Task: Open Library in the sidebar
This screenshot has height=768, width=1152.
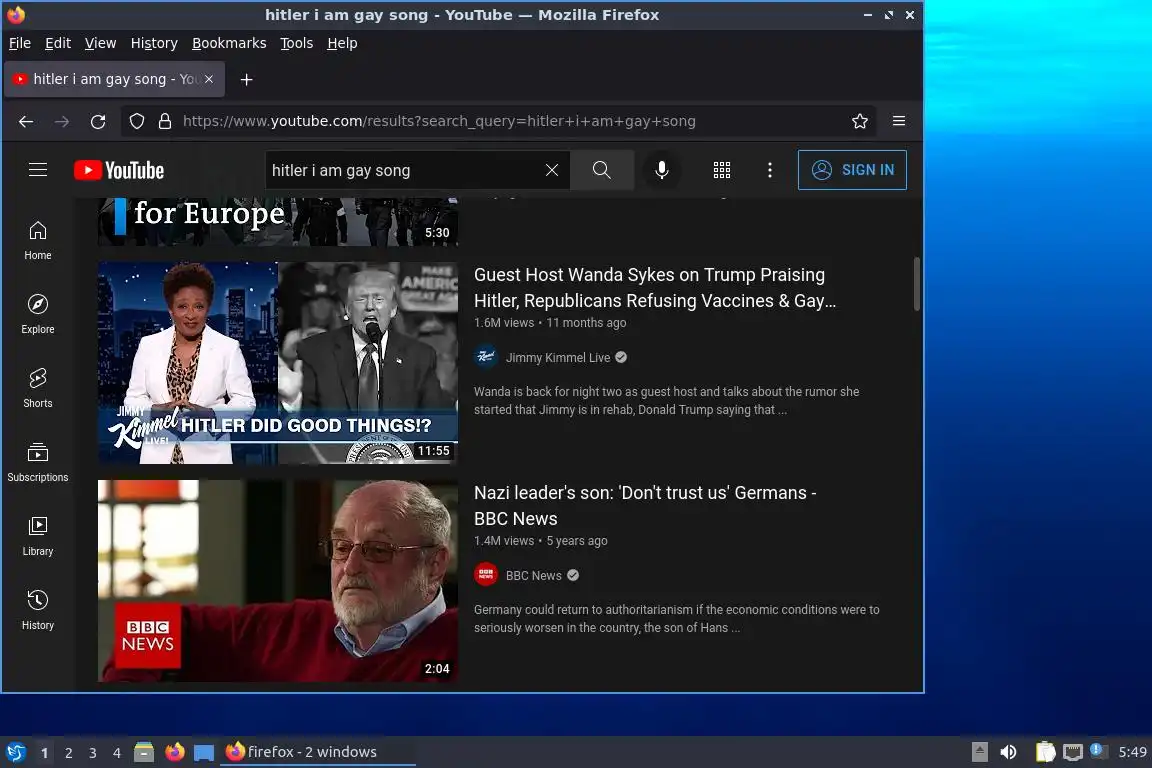Action: [x=37, y=536]
